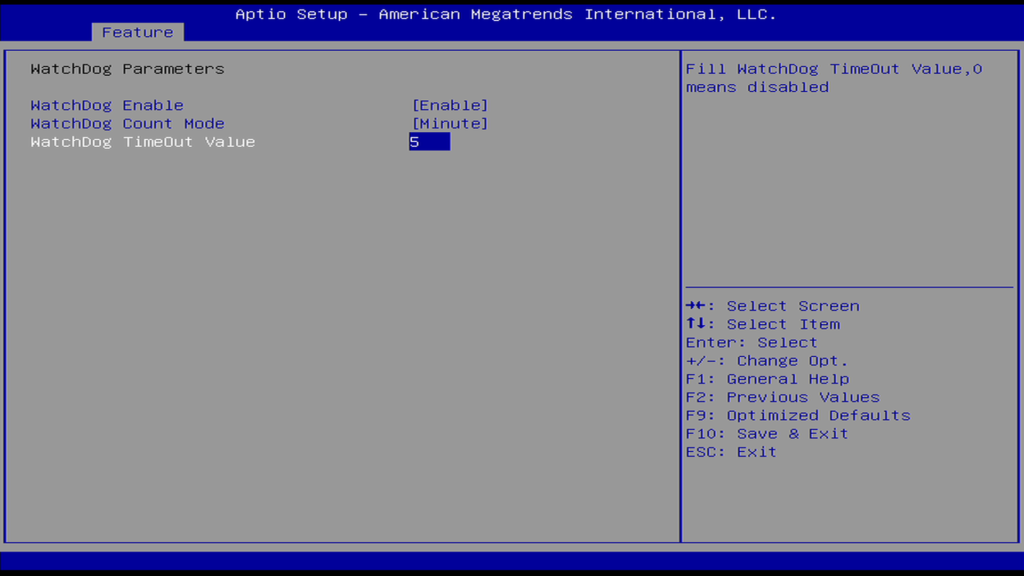Viewport: 1024px width, 576px height.
Task: Click the up-down arrows Select Item icon
Action: point(698,324)
